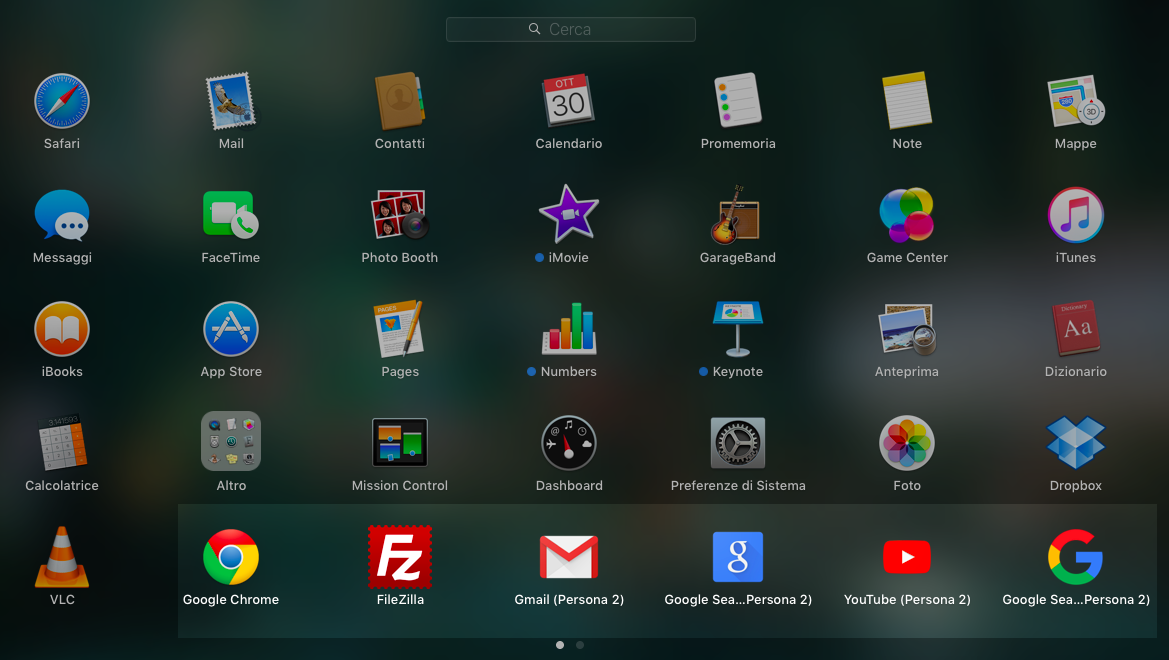Open the Safari app

click(x=62, y=101)
